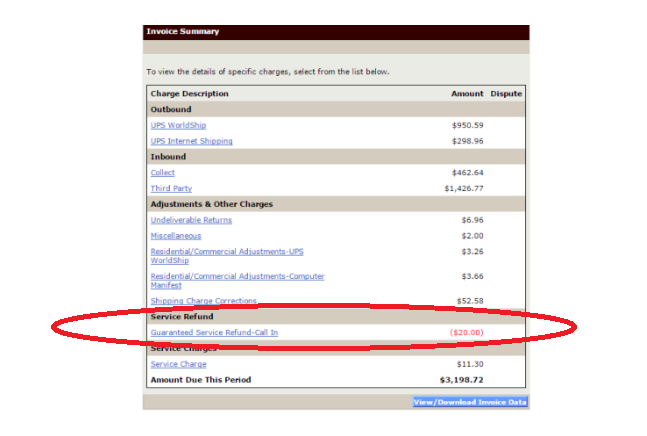
Task: Open the Third Party charges link
Action: 171,189
